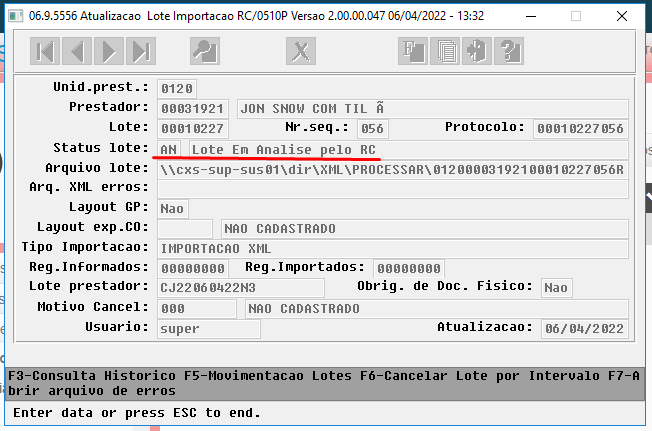The width and height of the screenshot is (652, 431).
Task: Go to the next record arrow
Action: tap(109, 51)
